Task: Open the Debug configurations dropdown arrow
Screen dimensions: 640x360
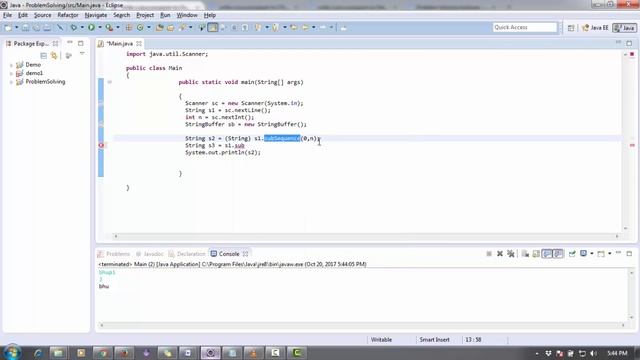Action: (x=82, y=27)
